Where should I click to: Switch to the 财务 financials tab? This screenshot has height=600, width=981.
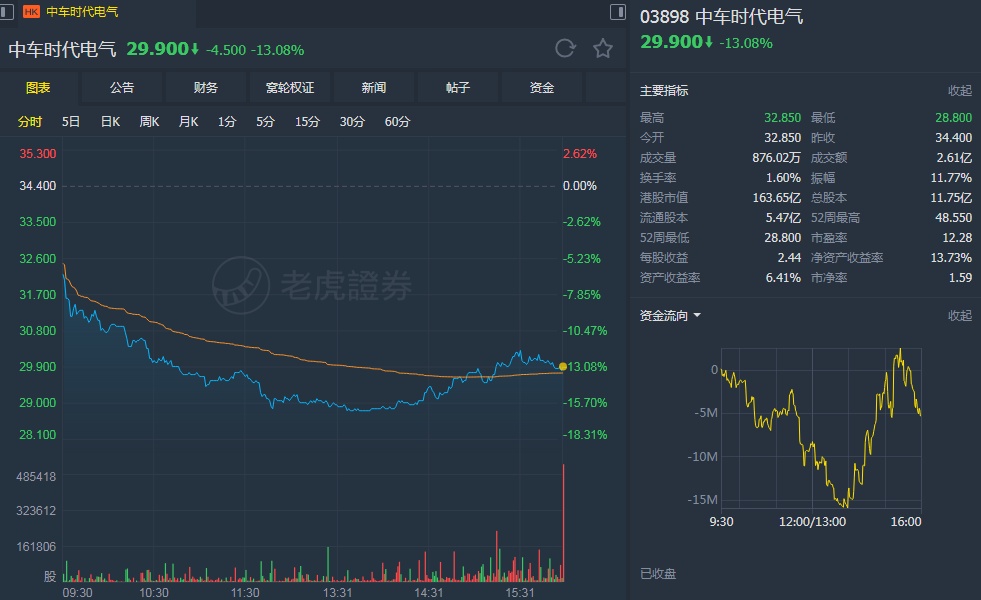click(x=206, y=88)
